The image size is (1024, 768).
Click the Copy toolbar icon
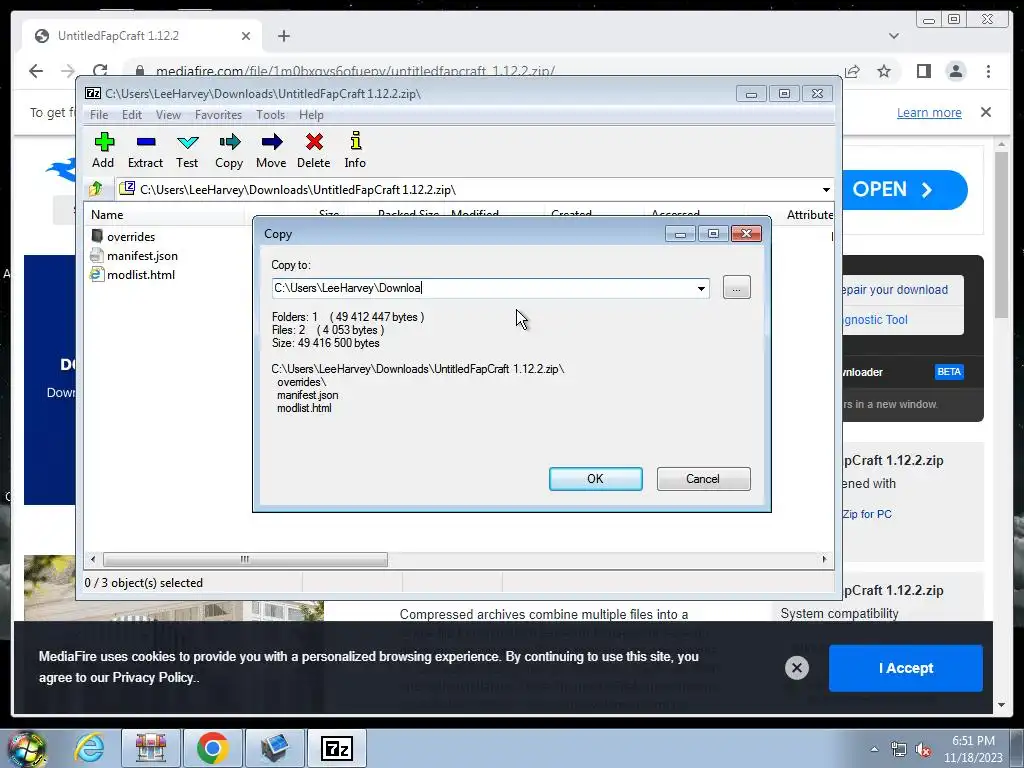pos(229,151)
